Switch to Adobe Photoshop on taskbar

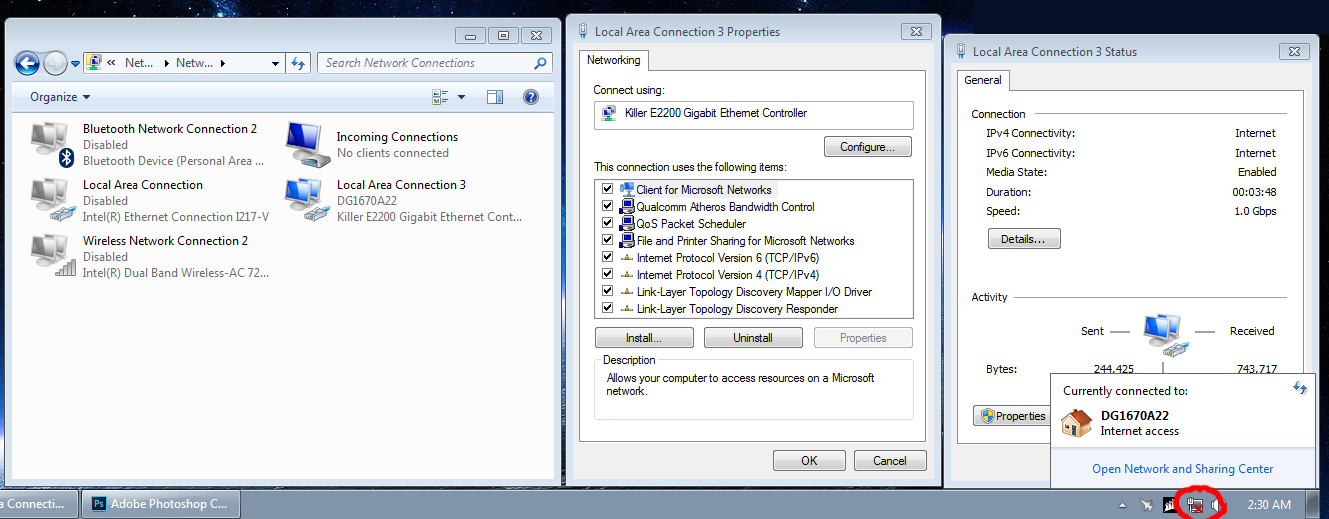point(162,504)
